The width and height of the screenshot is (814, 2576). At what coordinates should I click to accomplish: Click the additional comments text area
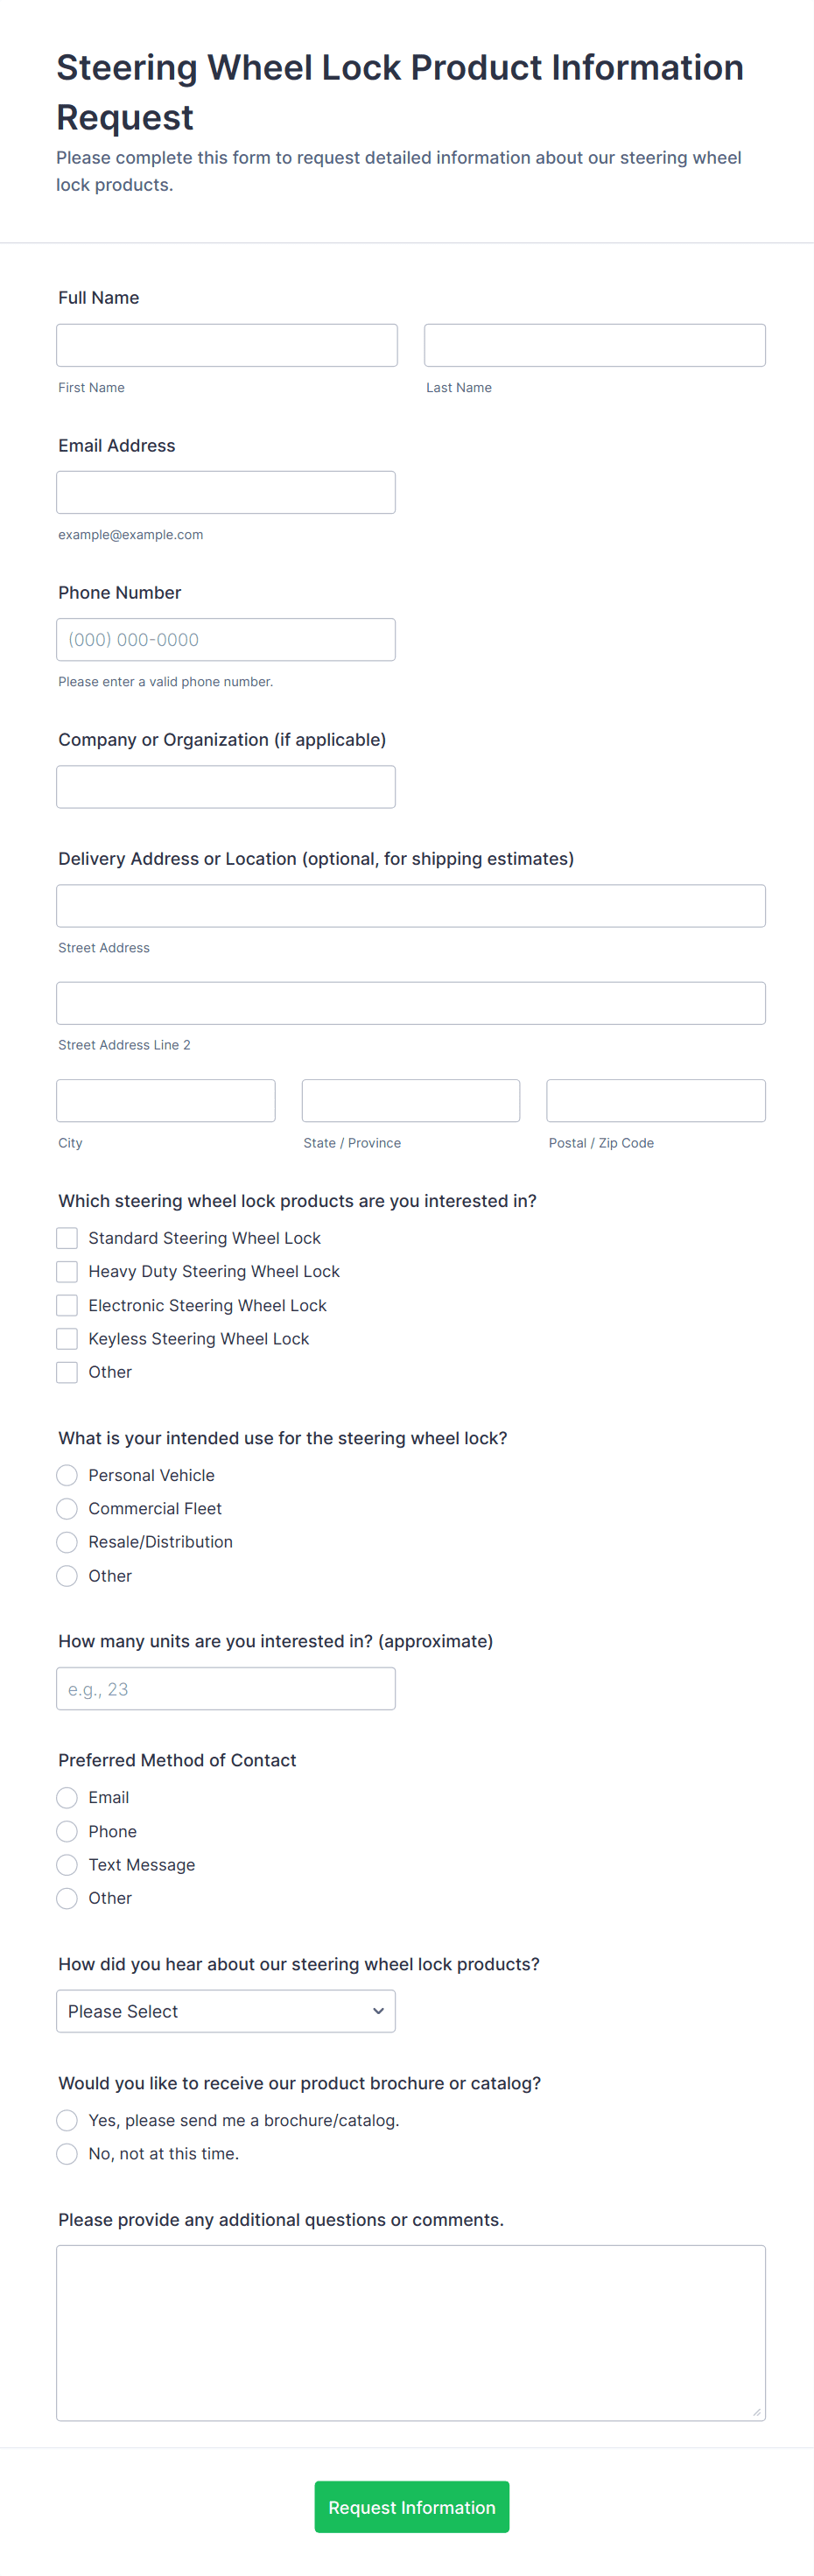[x=410, y=2332]
